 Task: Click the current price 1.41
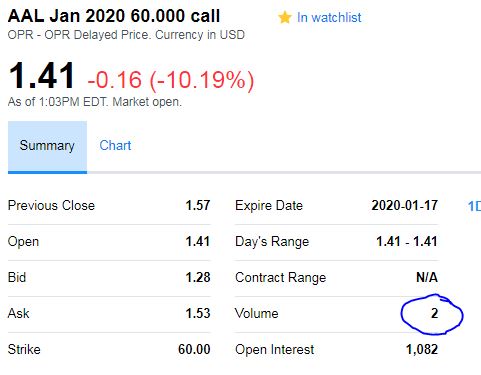tap(42, 76)
